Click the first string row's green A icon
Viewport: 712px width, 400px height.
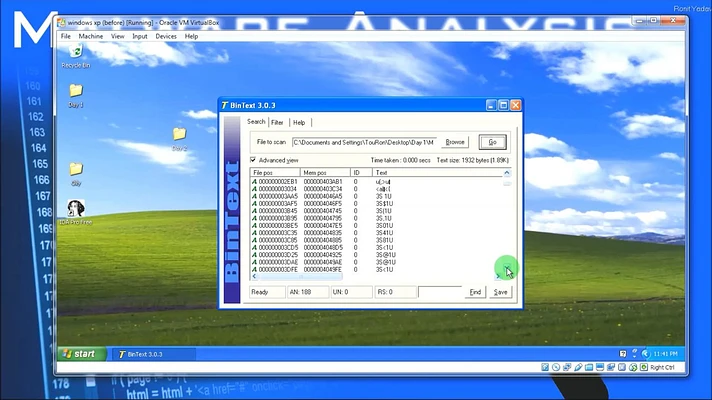(x=254, y=181)
